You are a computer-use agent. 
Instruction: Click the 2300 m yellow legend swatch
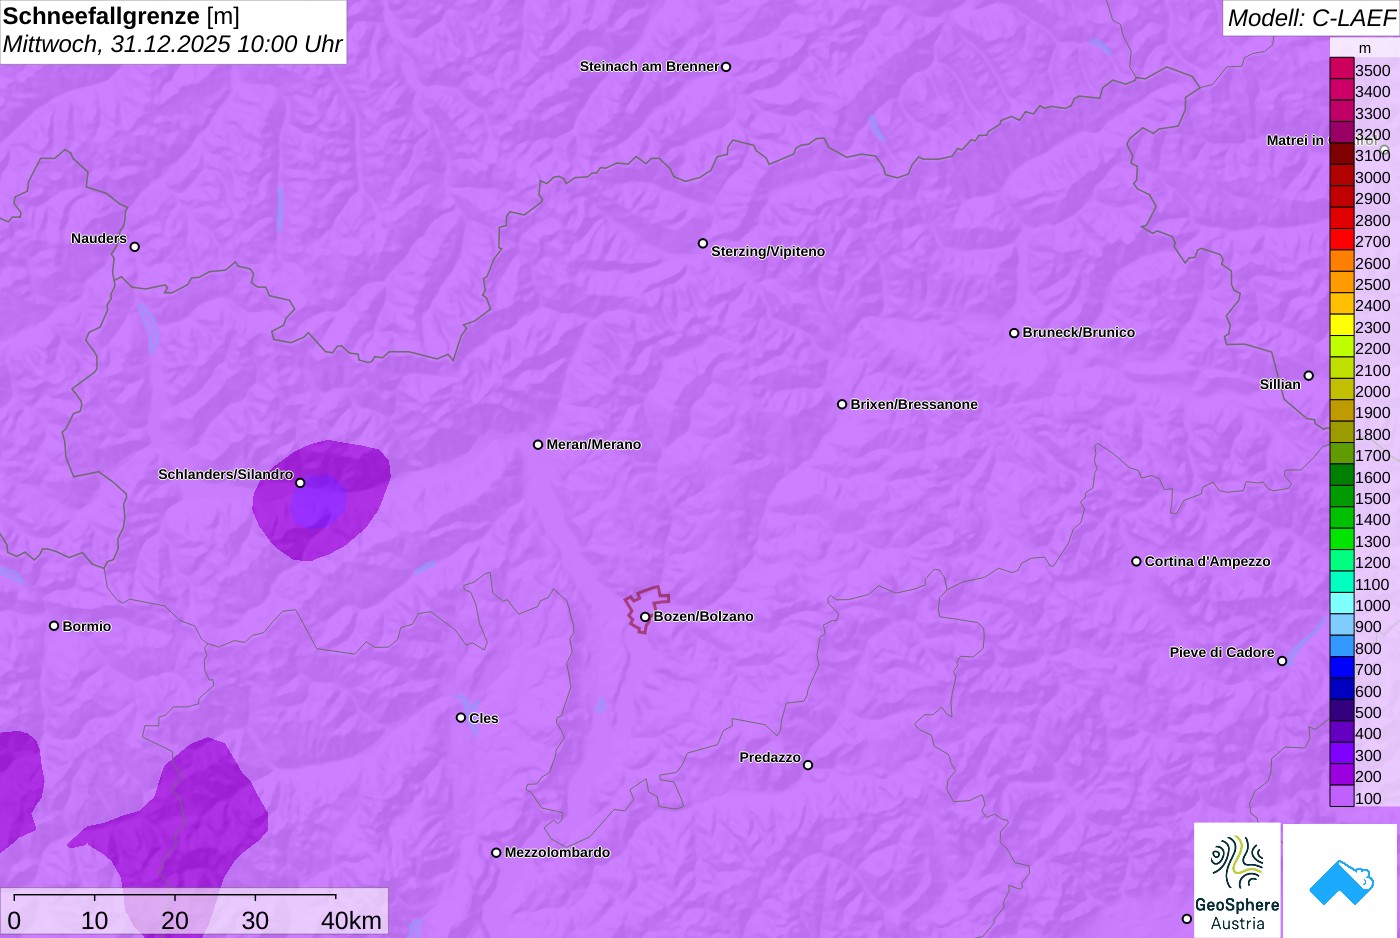tap(1342, 326)
